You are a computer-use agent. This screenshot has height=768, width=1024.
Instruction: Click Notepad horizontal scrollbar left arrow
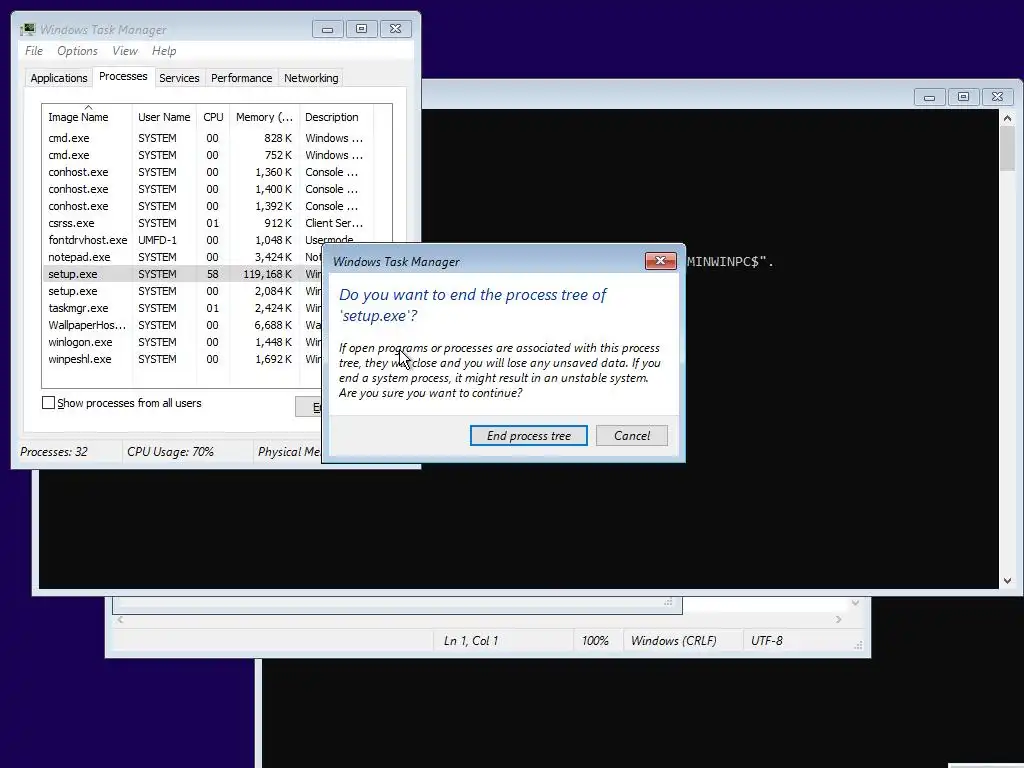coord(120,619)
